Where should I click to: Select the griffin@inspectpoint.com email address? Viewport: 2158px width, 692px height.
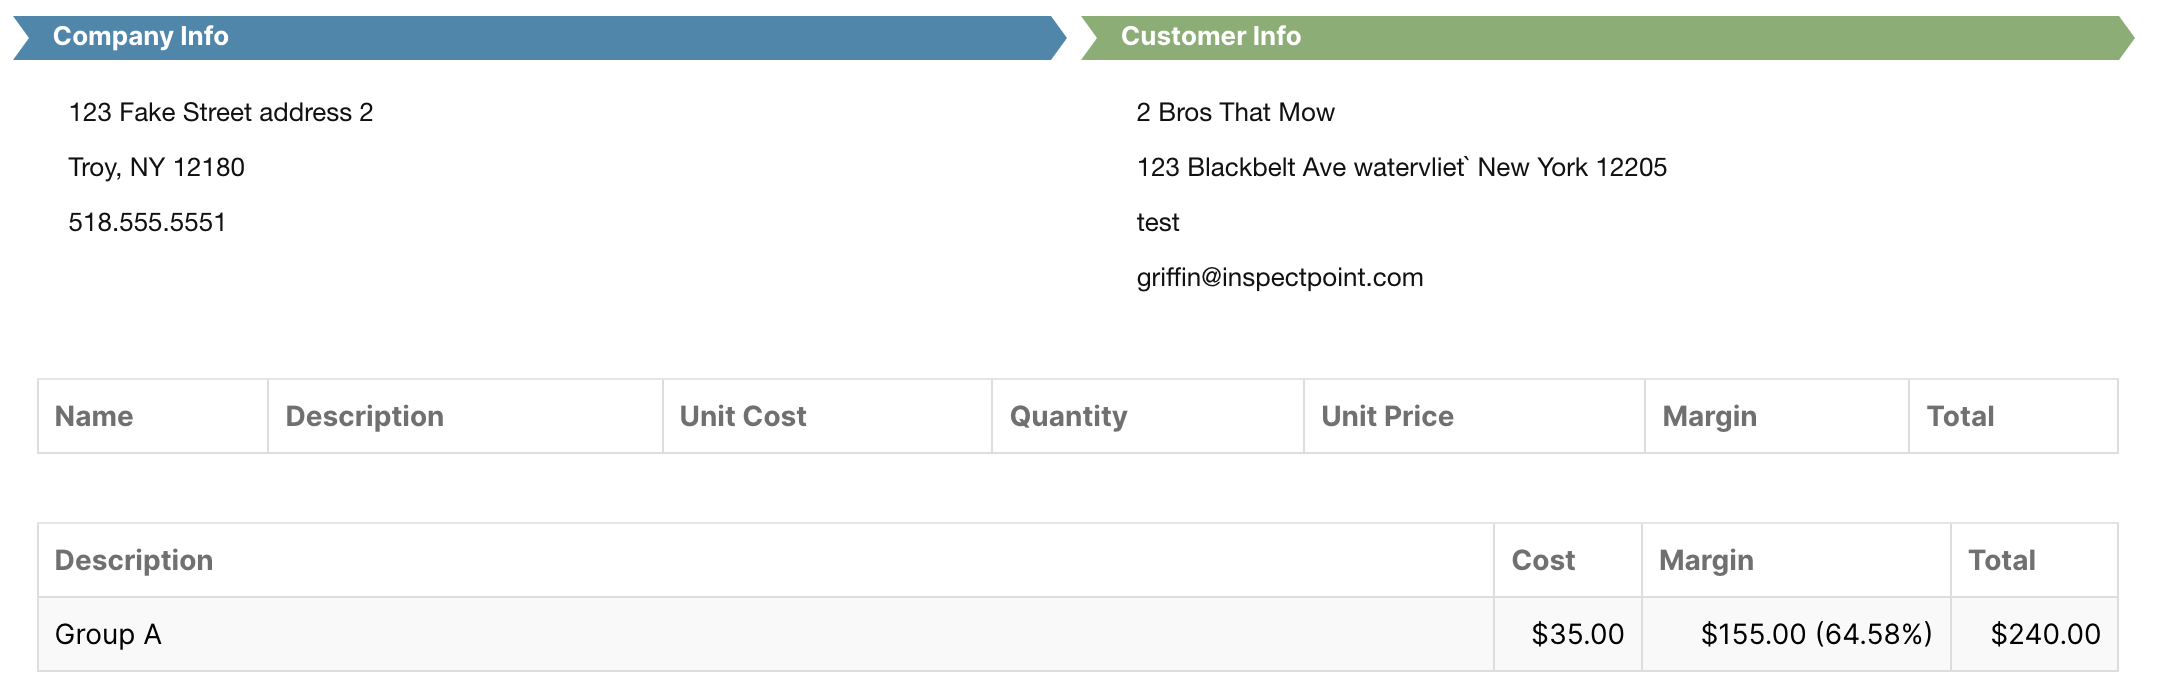click(1279, 277)
